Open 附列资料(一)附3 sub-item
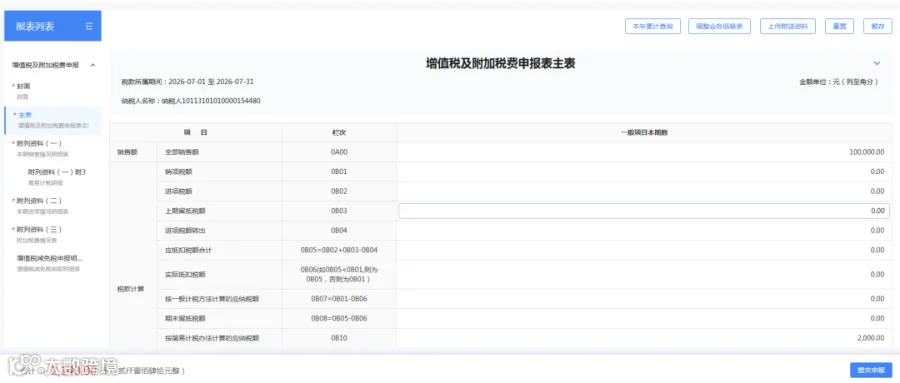The height and width of the screenshot is (383, 900). 56,177
